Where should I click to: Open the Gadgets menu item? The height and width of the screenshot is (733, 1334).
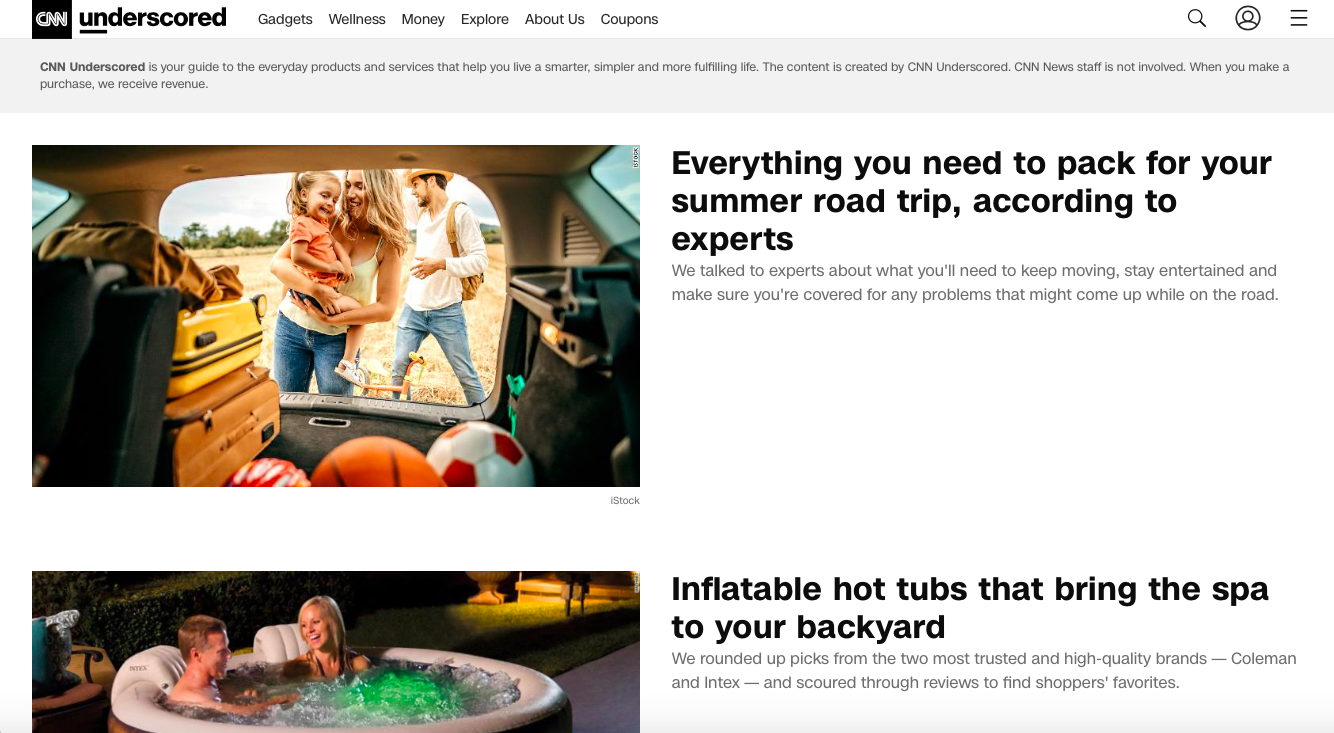point(285,19)
